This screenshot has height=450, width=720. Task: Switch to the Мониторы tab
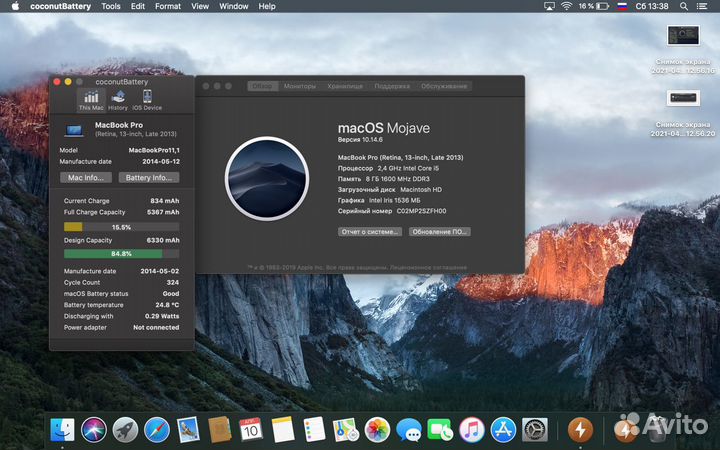tap(300, 86)
